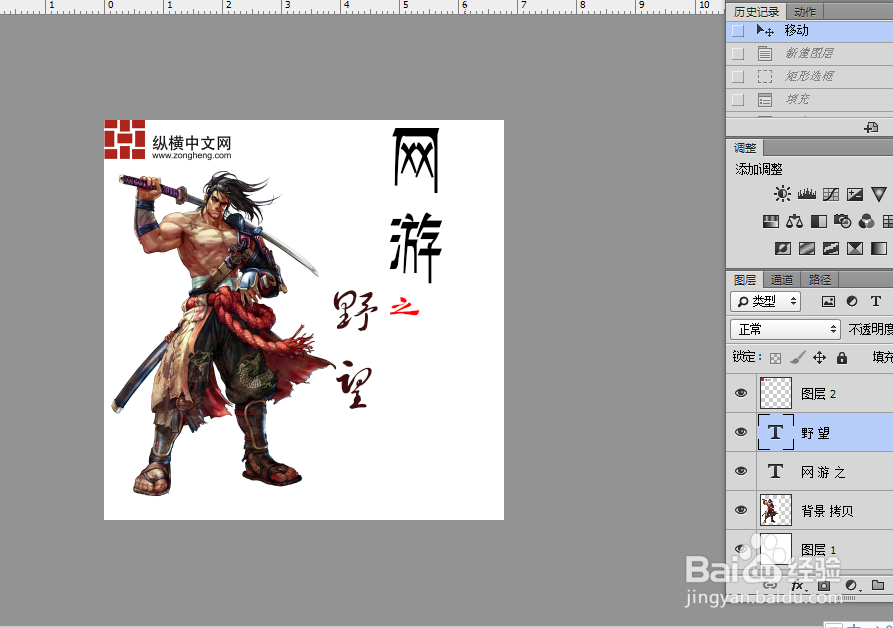Image resolution: width=893 pixels, height=628 pixels.
Task: Lock all layer attributes
Action: pos(842,358)
